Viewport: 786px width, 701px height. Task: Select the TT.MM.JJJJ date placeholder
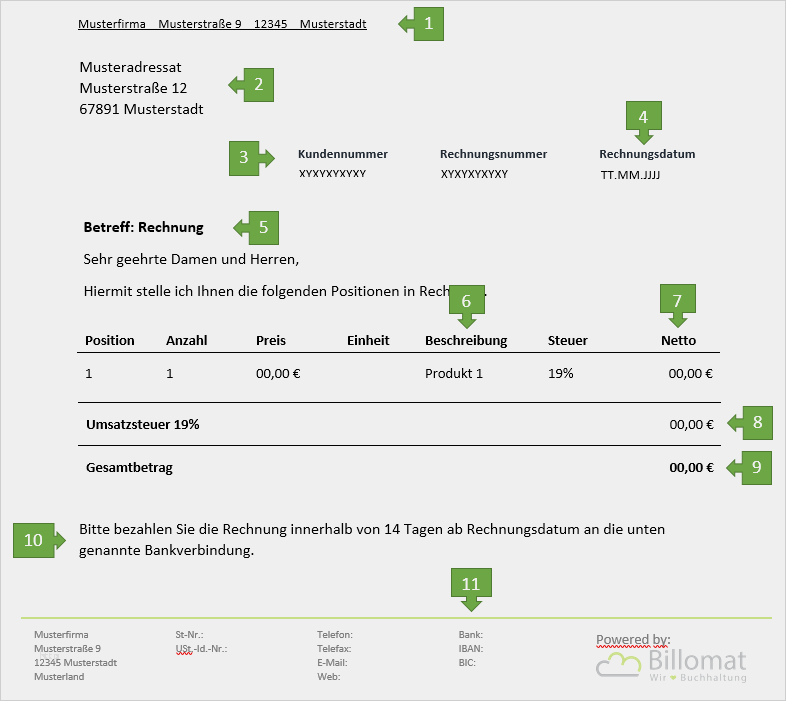630,175
